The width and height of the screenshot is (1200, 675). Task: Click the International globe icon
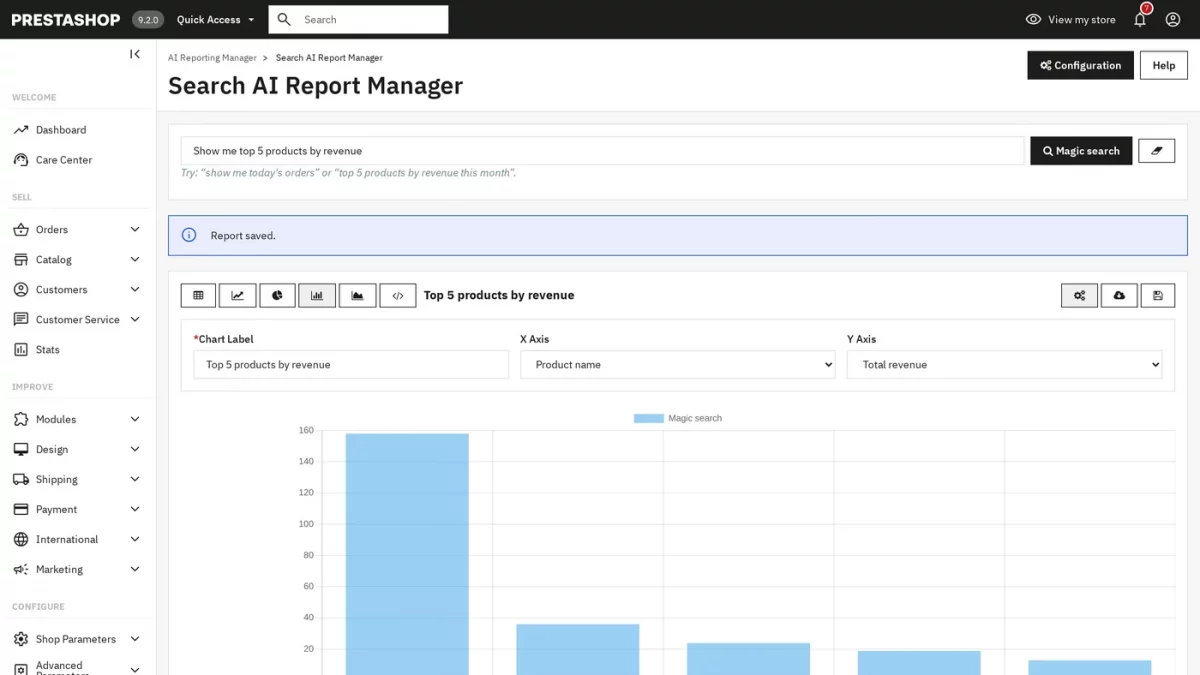pyautogui.click(x=20, y=540)
